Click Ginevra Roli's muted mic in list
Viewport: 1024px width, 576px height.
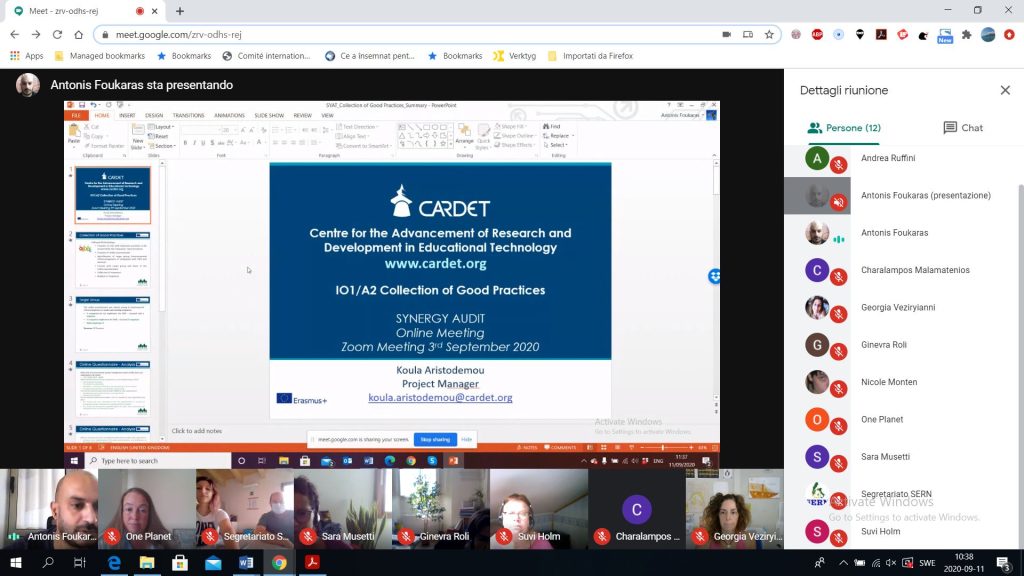839,351
